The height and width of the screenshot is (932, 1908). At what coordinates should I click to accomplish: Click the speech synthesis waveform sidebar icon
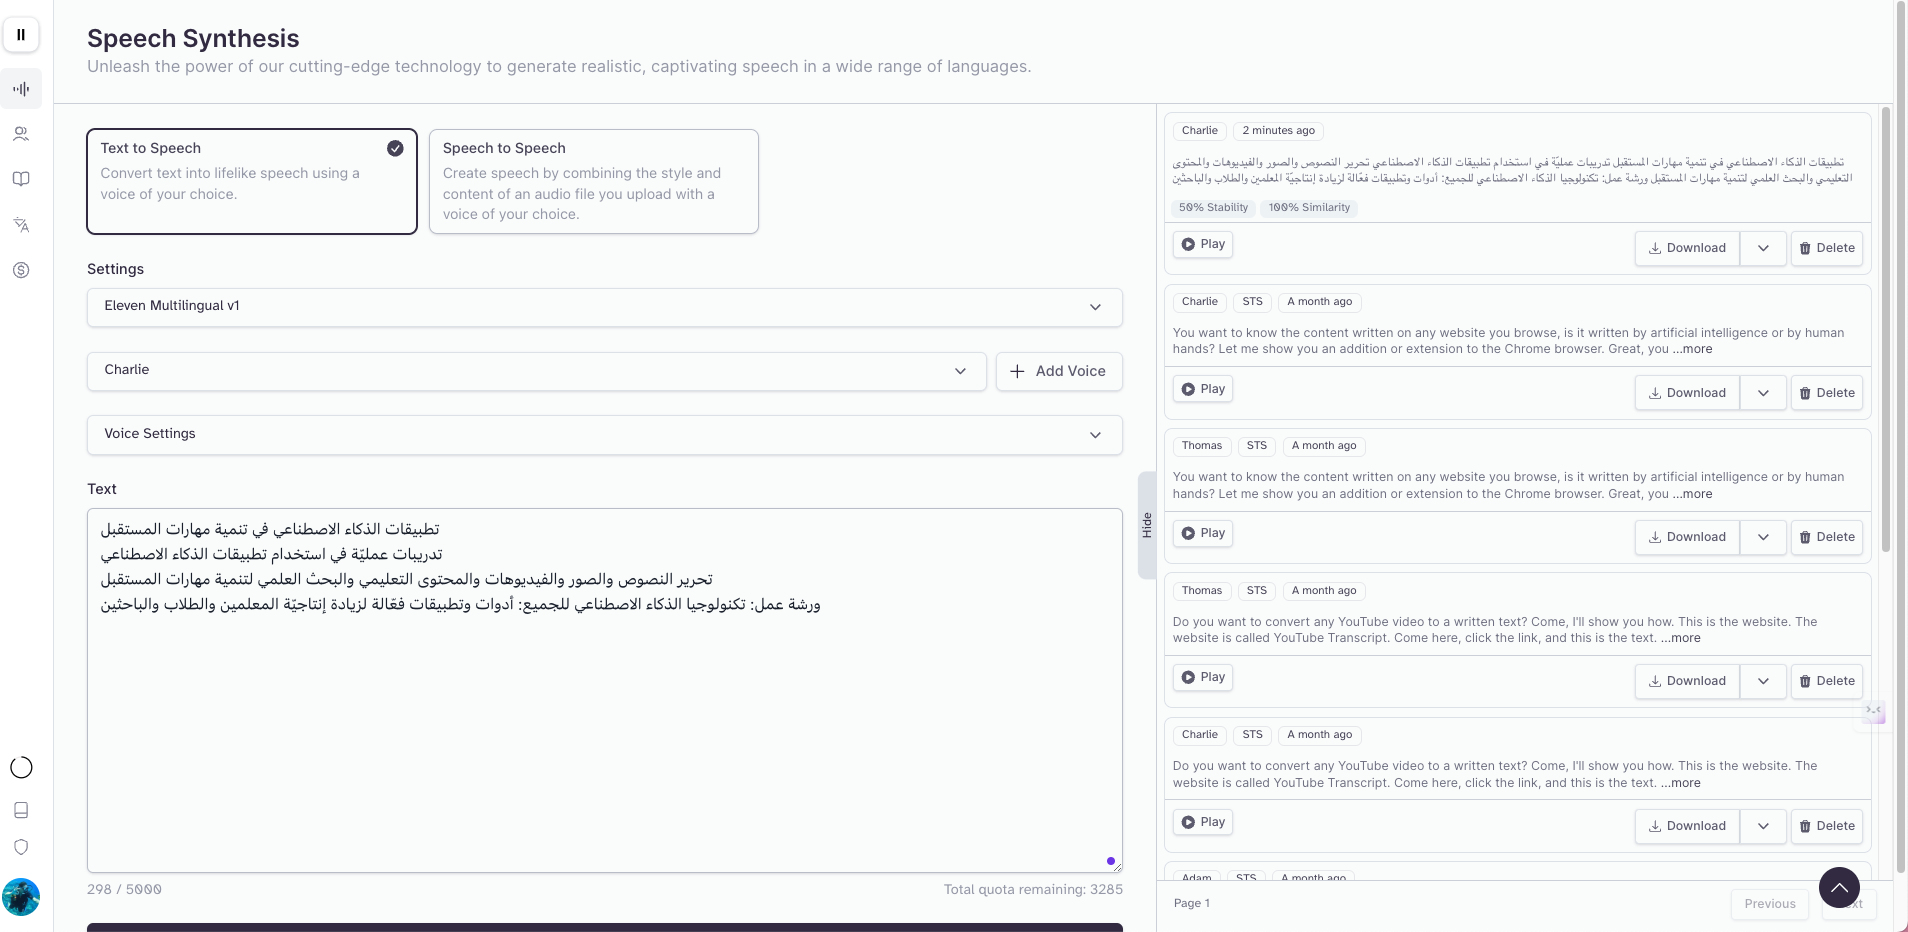coord(21,89)
